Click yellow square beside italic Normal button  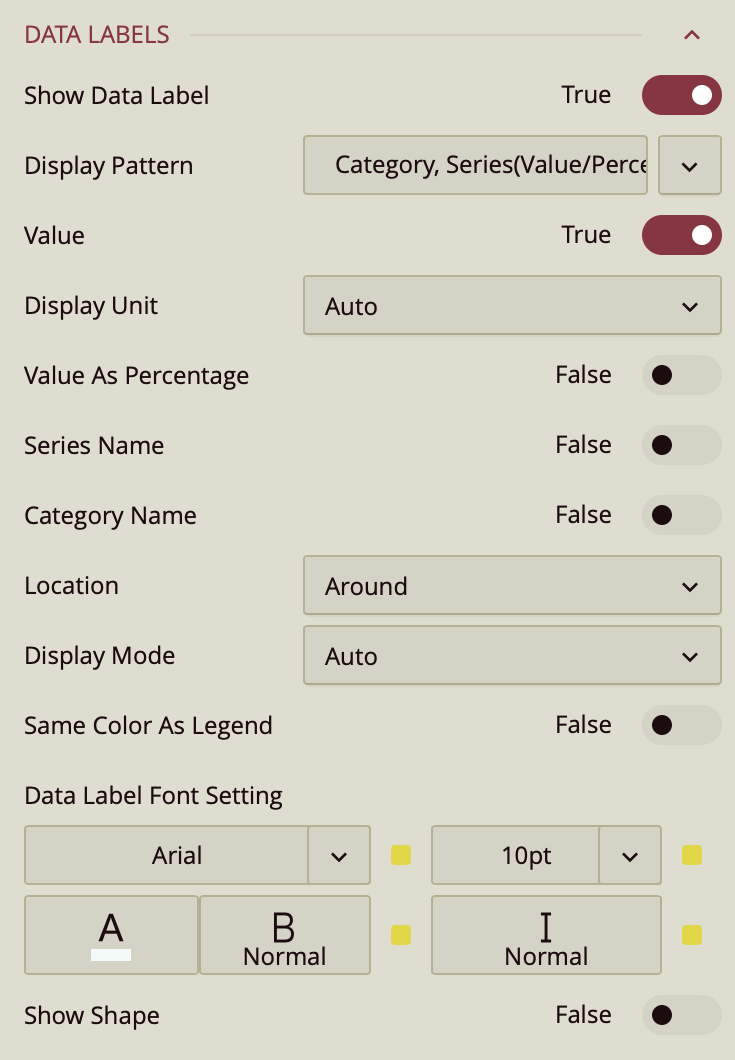(691, 935)
